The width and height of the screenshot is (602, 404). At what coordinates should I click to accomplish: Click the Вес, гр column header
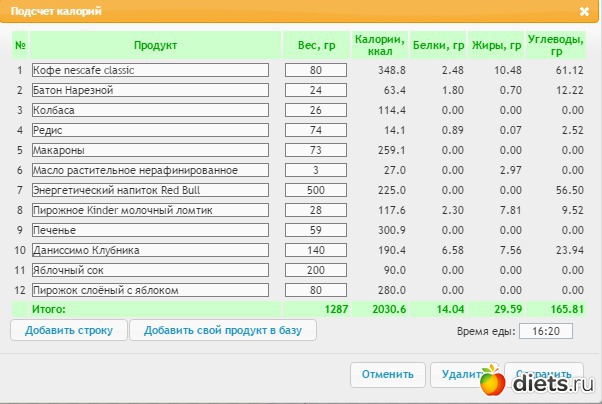click(x=316, y=45)
